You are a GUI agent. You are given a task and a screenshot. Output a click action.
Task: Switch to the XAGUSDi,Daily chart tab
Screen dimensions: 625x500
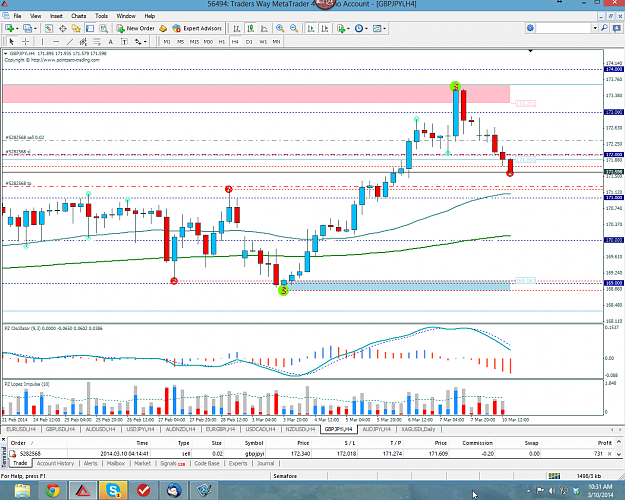tap(419, 429)
